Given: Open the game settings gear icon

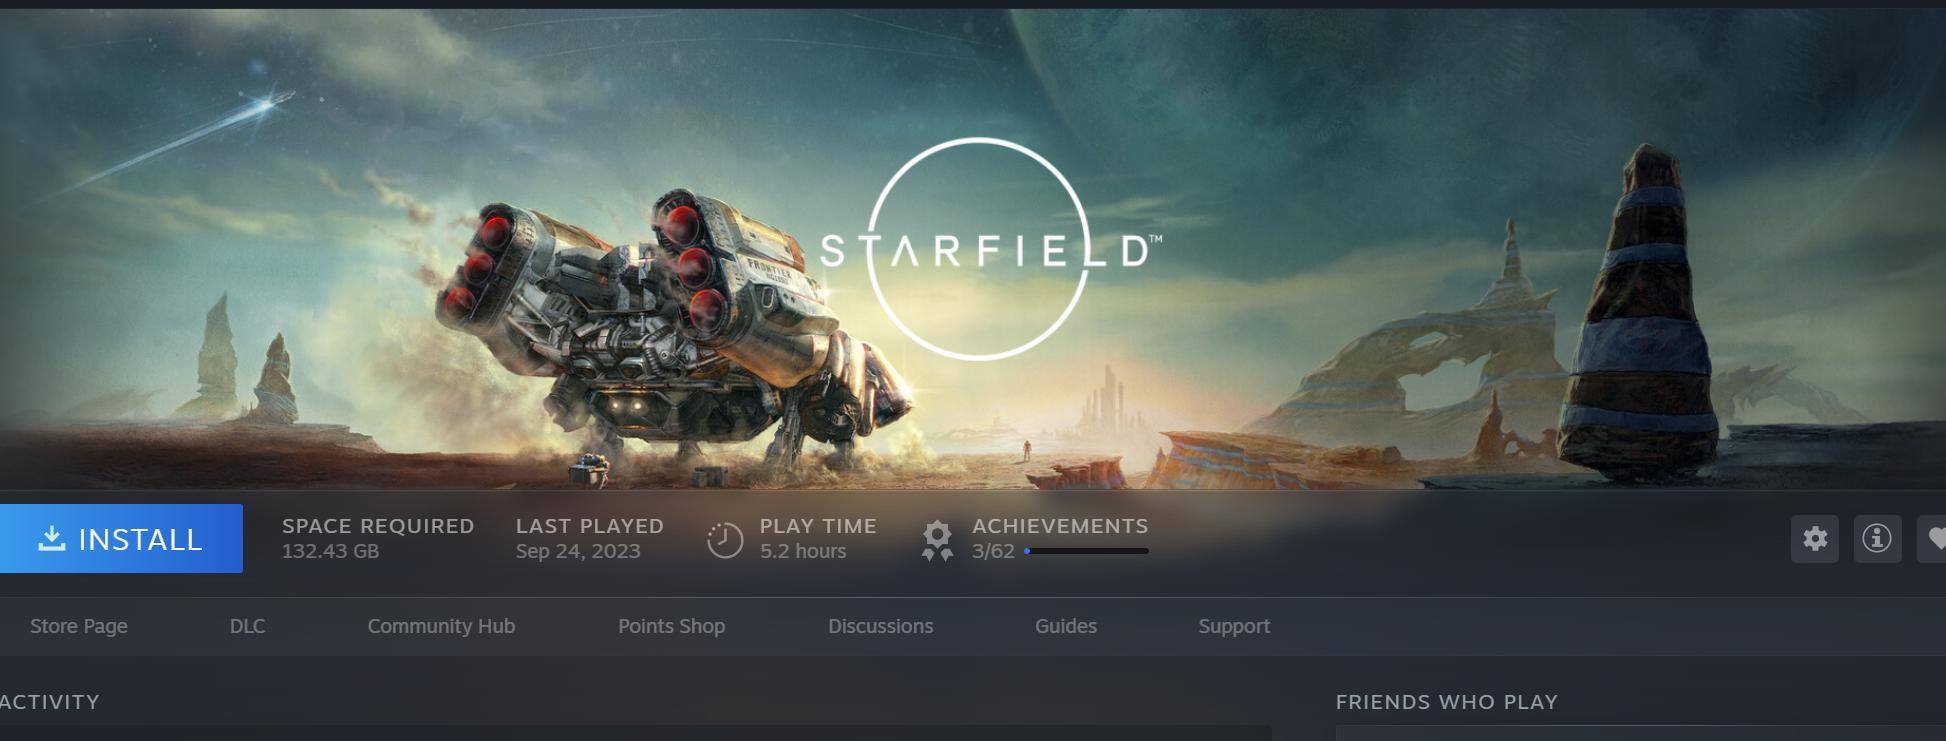Looking at the screenshot, I should pyautogui.click(x=1815, y=539).
